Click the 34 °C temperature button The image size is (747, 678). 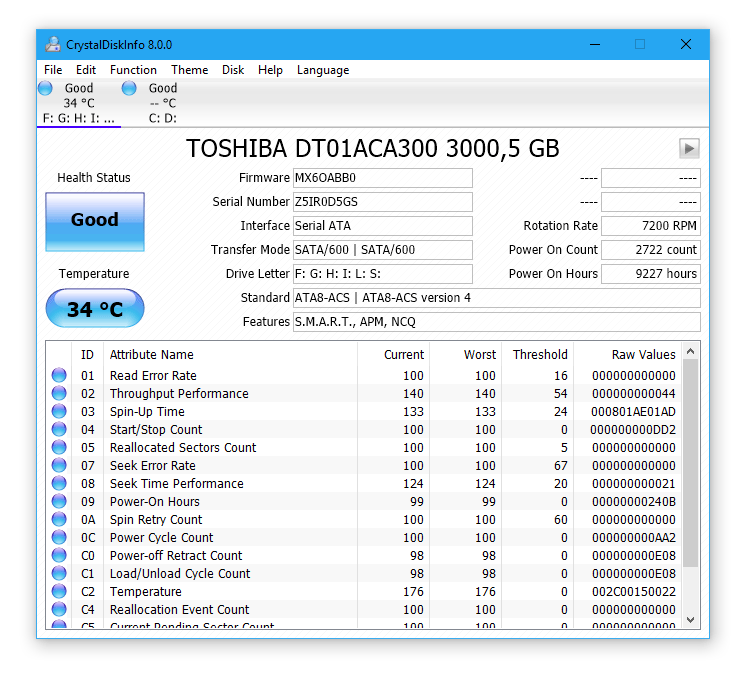coord(95,308)
